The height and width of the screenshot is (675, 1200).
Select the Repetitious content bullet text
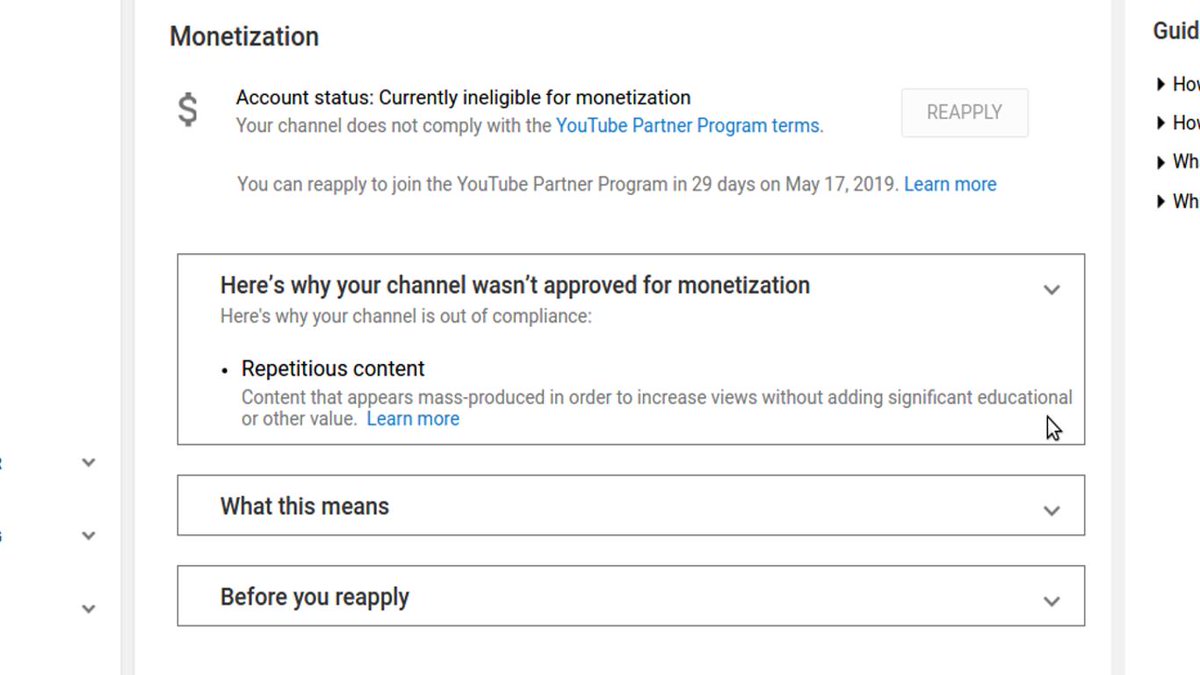pyautogui.click(x=333, y=368)
